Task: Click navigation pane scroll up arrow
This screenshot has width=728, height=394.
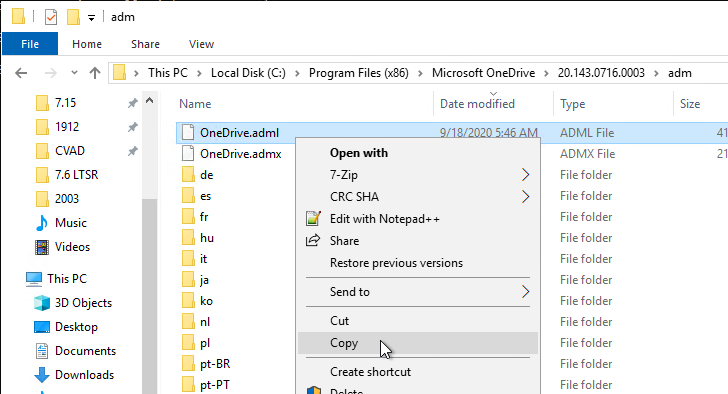Action: click(x=150, y=100)
